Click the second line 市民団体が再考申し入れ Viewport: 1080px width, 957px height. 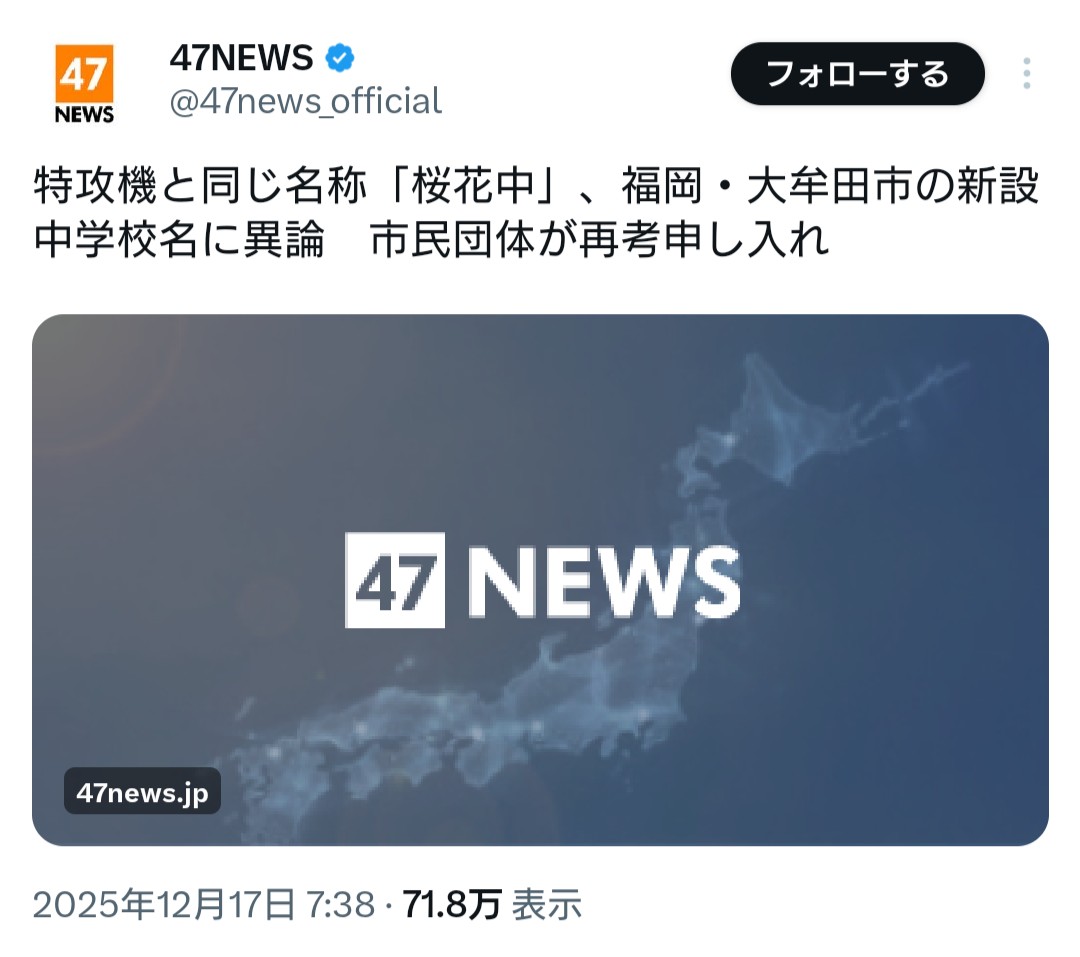coord(599,240)
